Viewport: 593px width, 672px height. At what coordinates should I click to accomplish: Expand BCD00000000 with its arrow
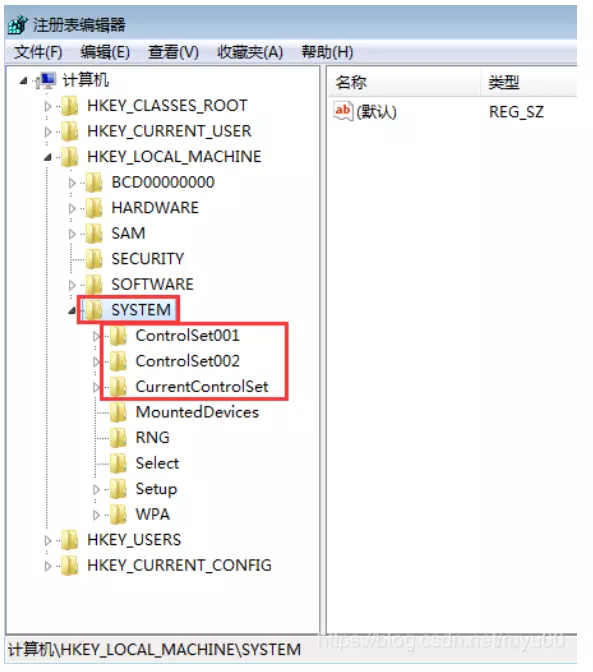[72, 183]
